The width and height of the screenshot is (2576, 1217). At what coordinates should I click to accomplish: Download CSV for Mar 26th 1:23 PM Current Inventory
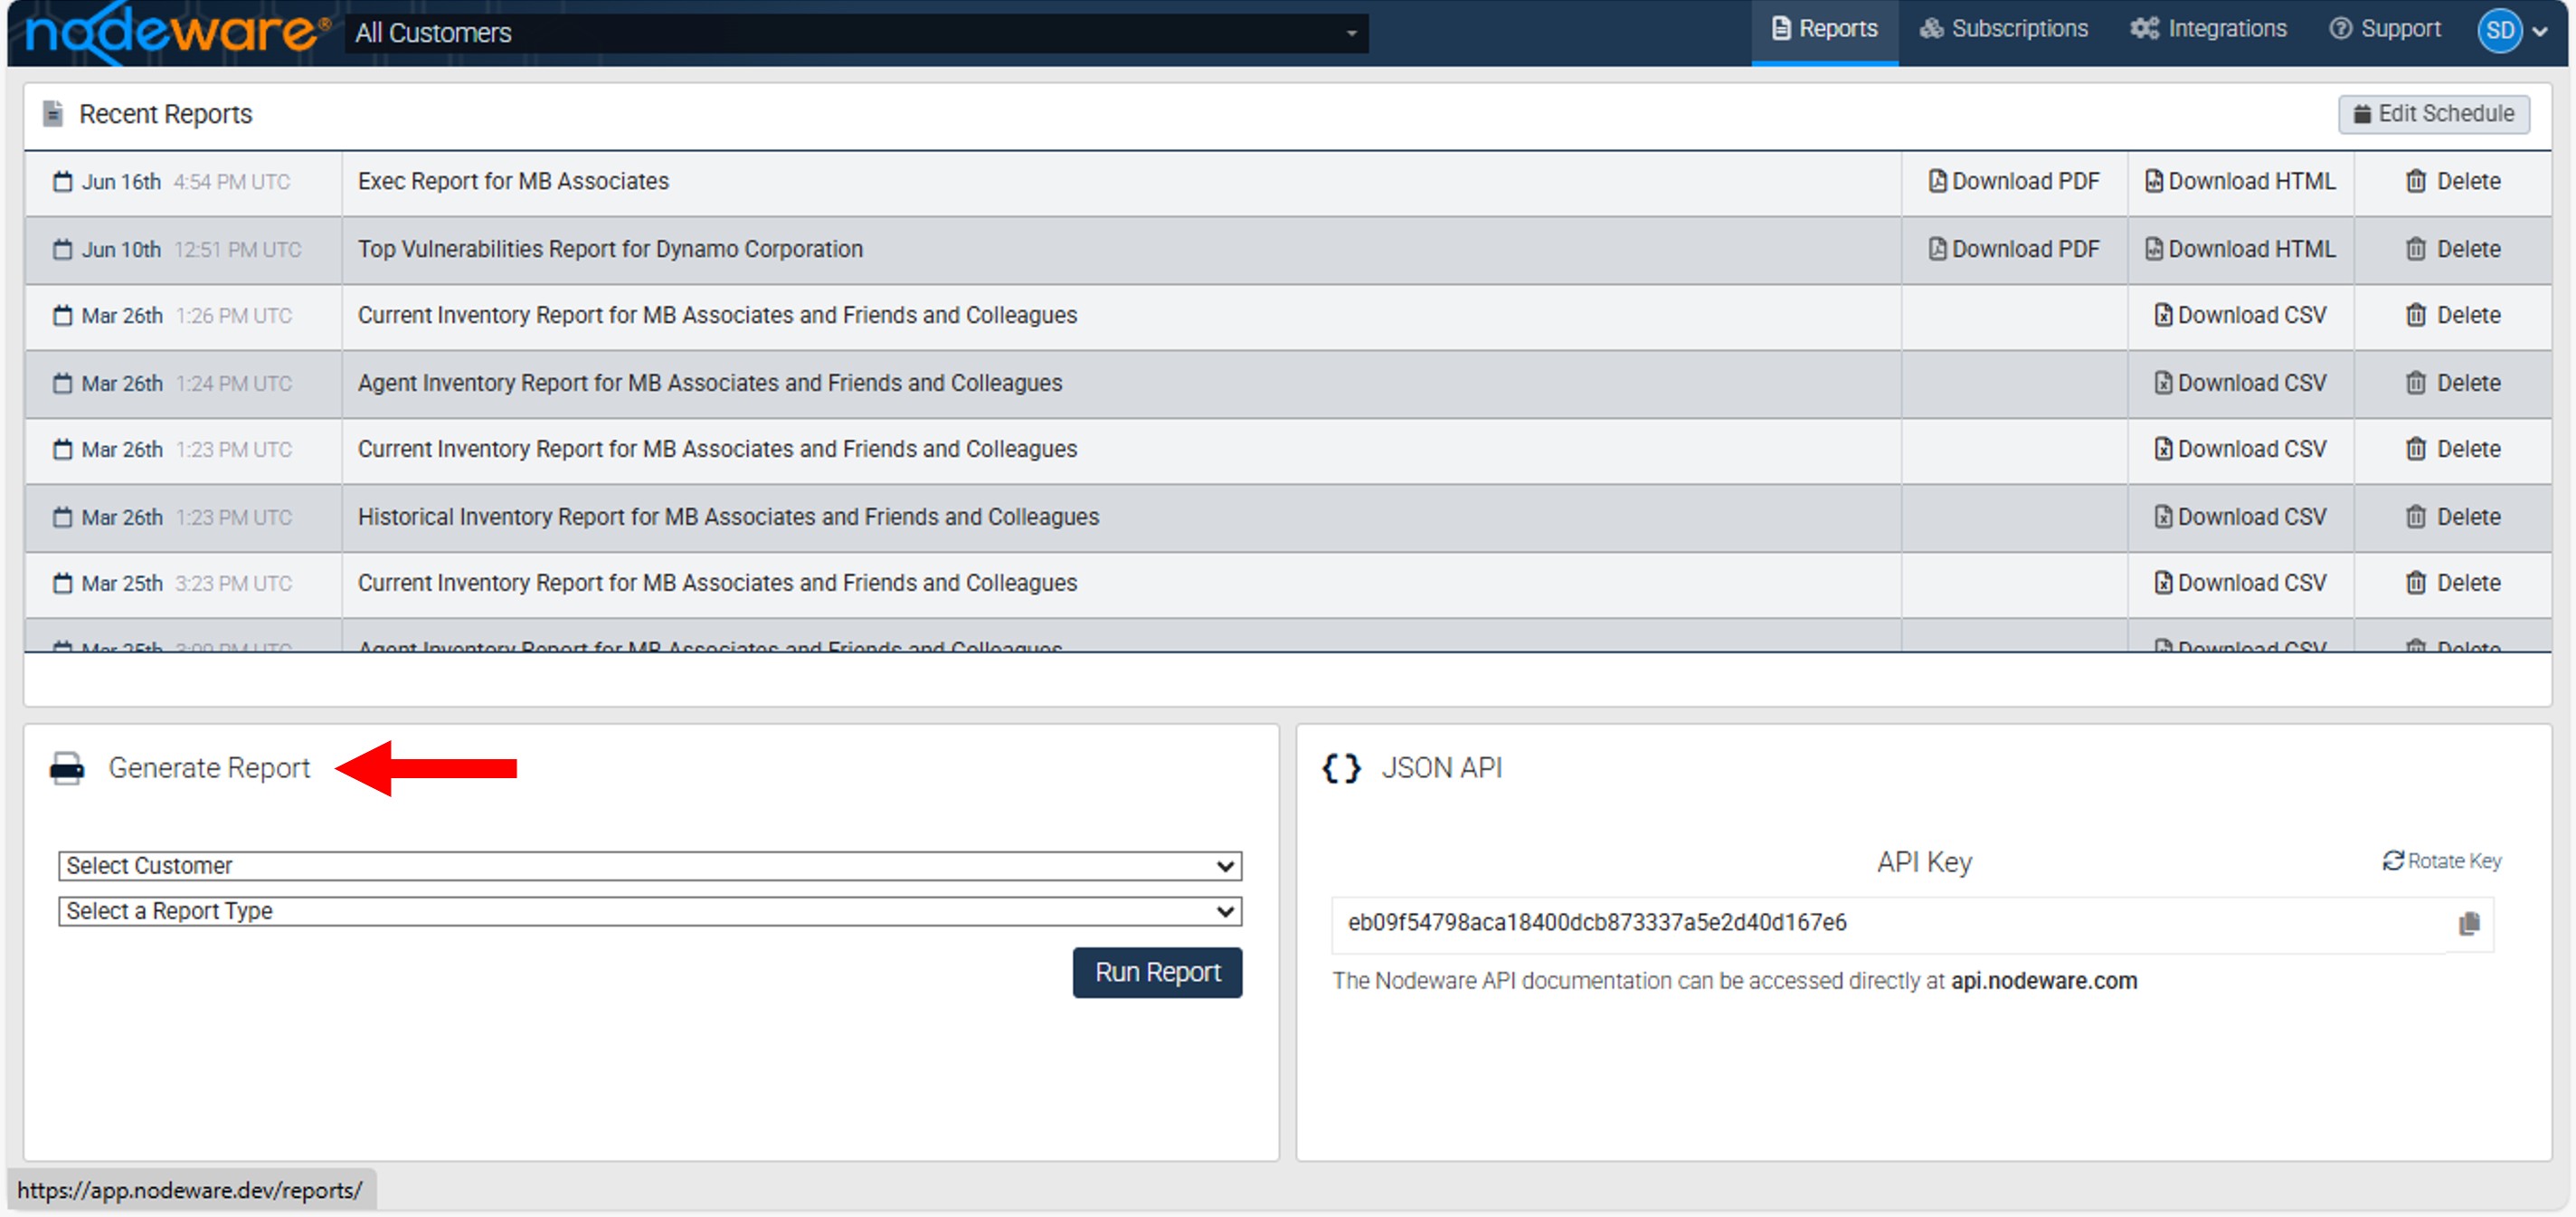click(x=2240, y=449)
